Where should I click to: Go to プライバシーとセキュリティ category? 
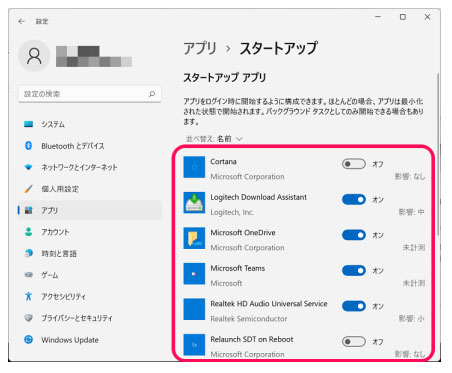point(90,318)
